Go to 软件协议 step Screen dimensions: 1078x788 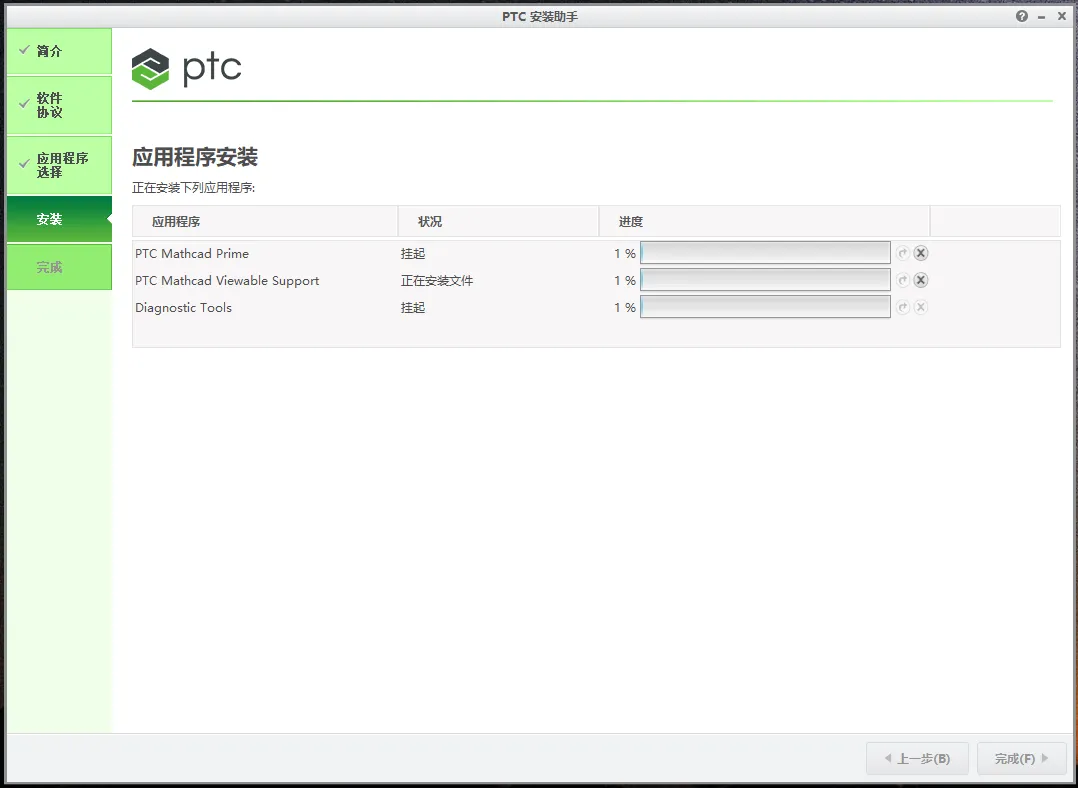tap(59, 105)
